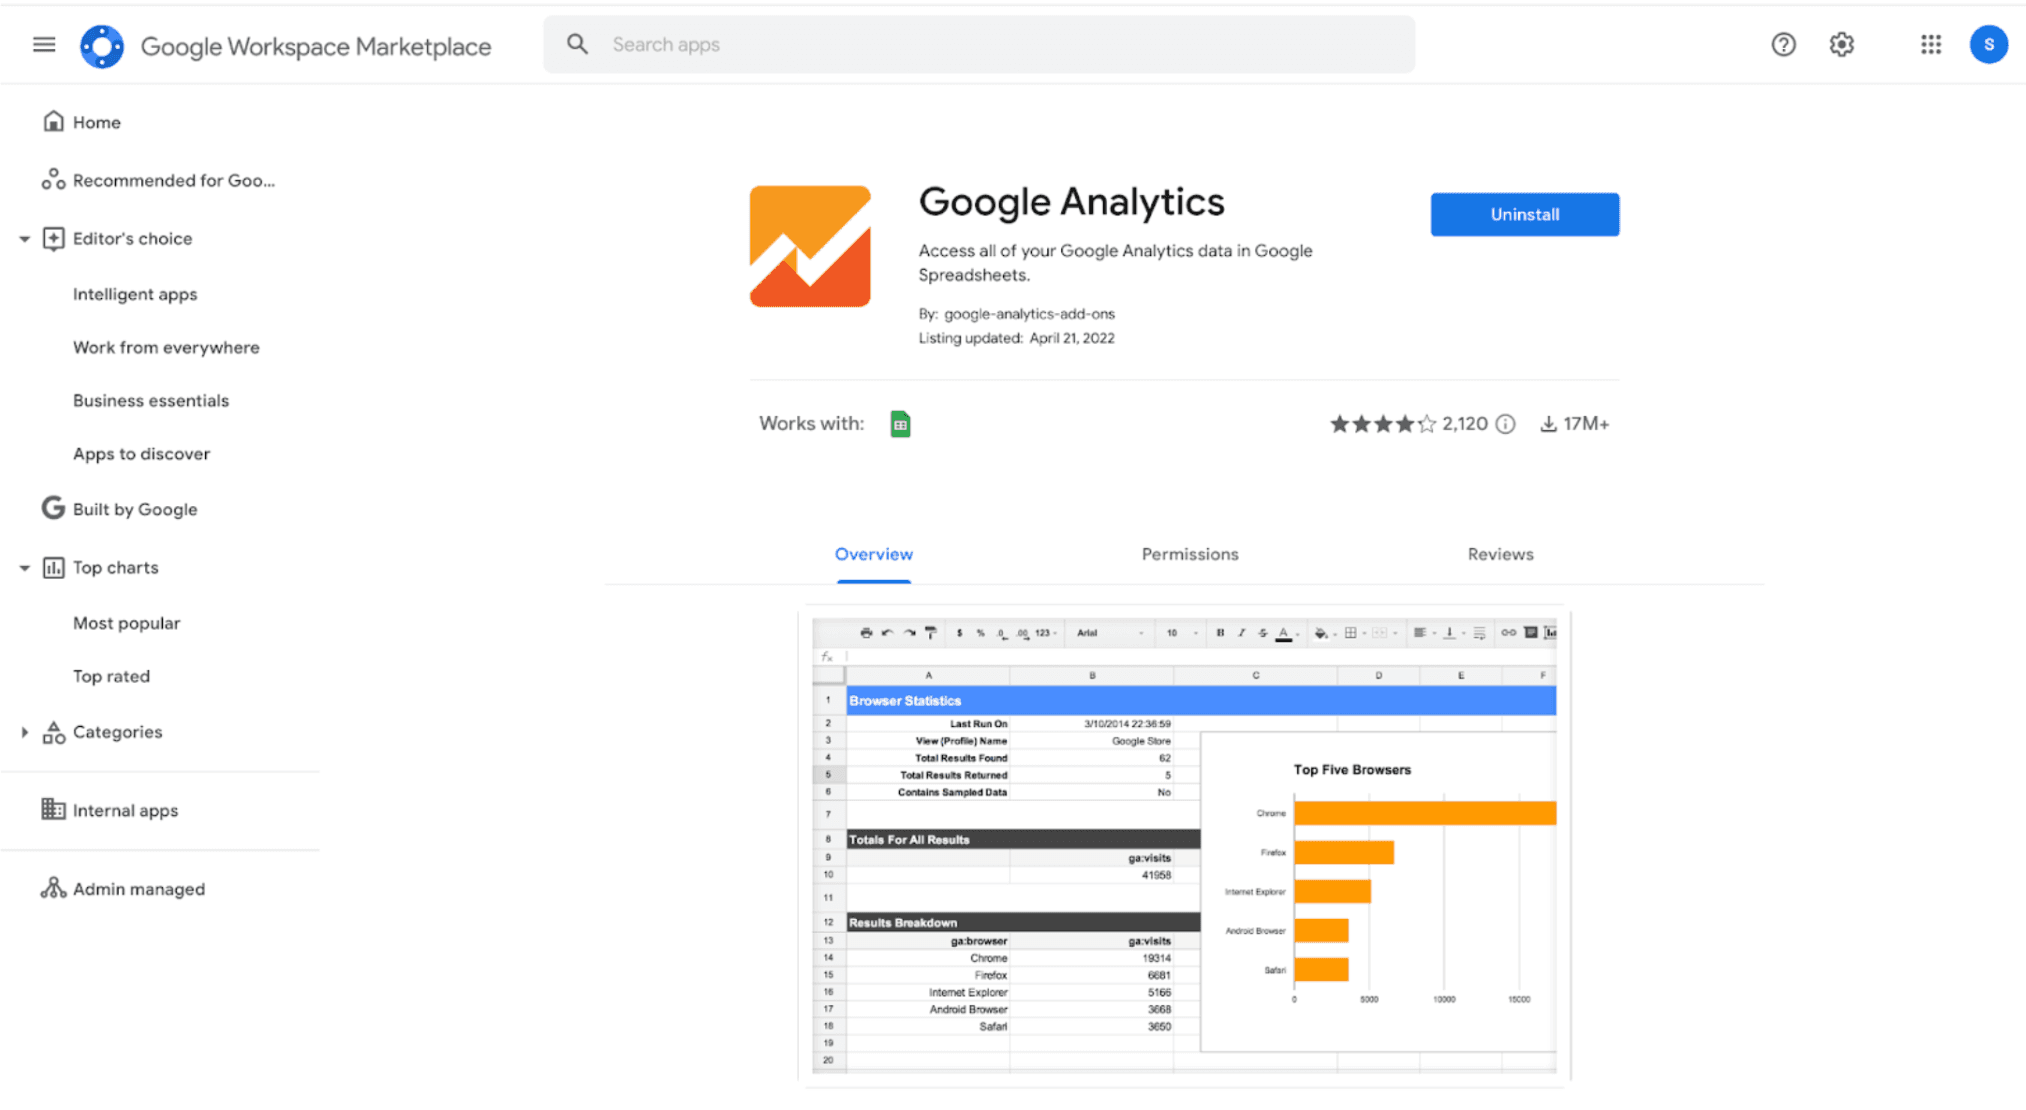Click the Listing updated April 21, 2022 text
This screenshot has width=2026, height=1110.
pos(1016,338)
